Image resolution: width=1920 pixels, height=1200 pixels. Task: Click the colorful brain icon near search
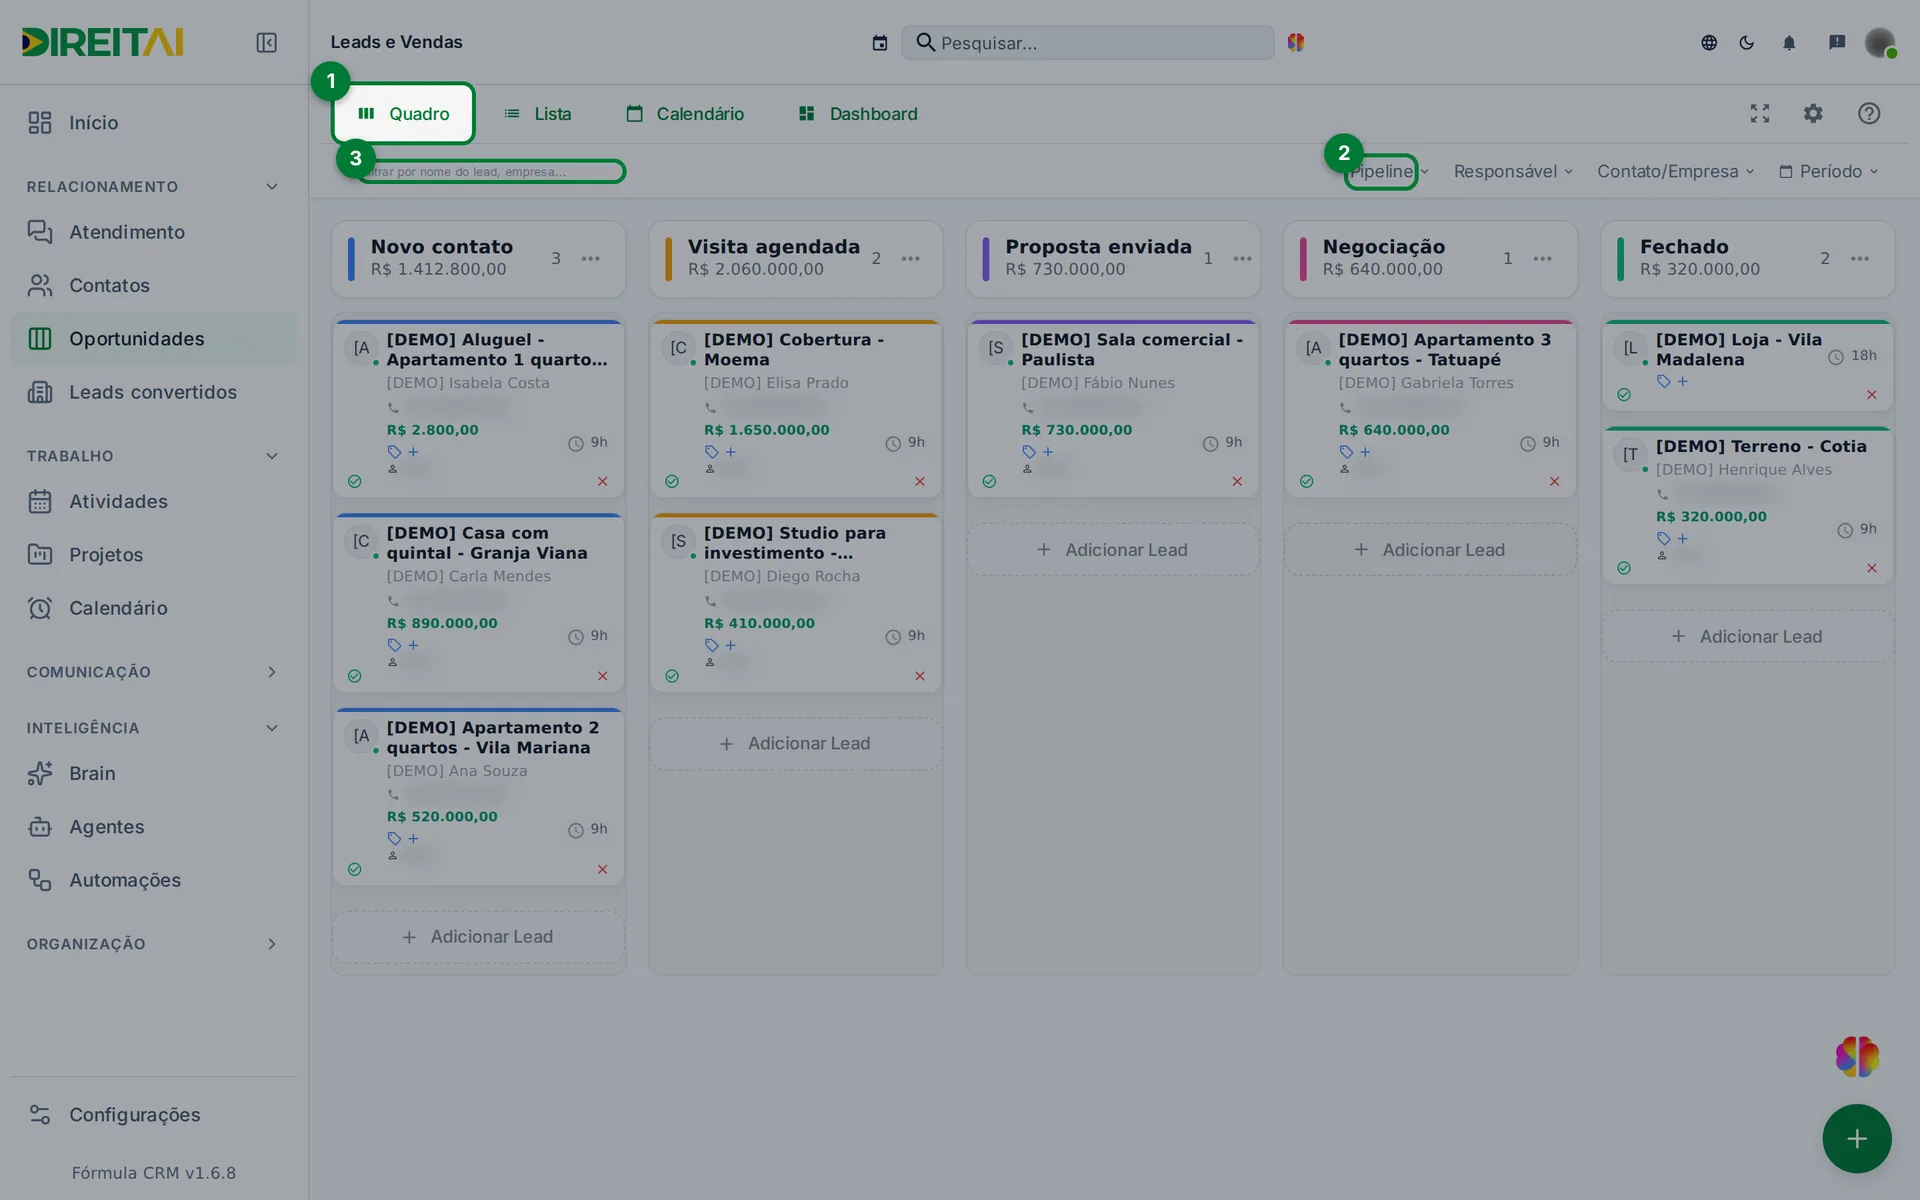pyautogui.click(x=1296, y=42)
